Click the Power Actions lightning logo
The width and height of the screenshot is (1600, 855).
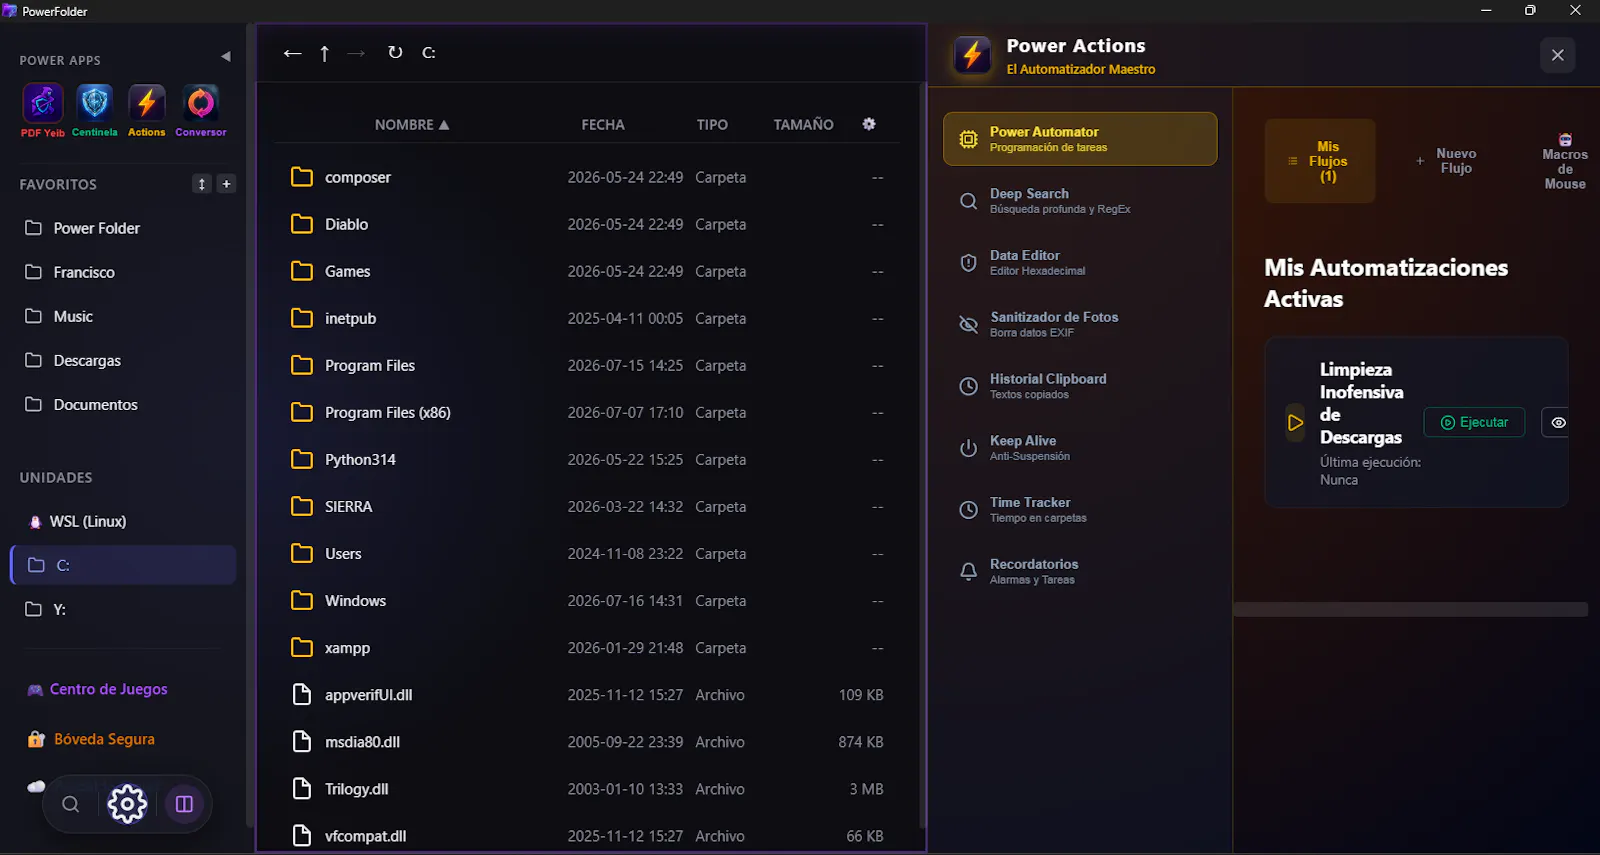pyautogui.click(x=972, y=55)
